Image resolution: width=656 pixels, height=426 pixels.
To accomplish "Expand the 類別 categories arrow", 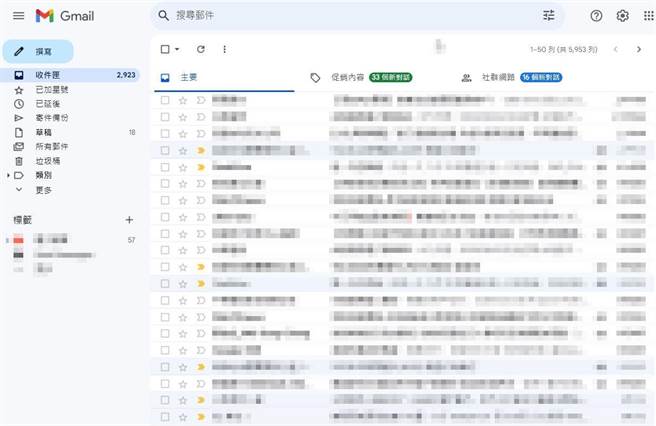I will click(8, 175).
